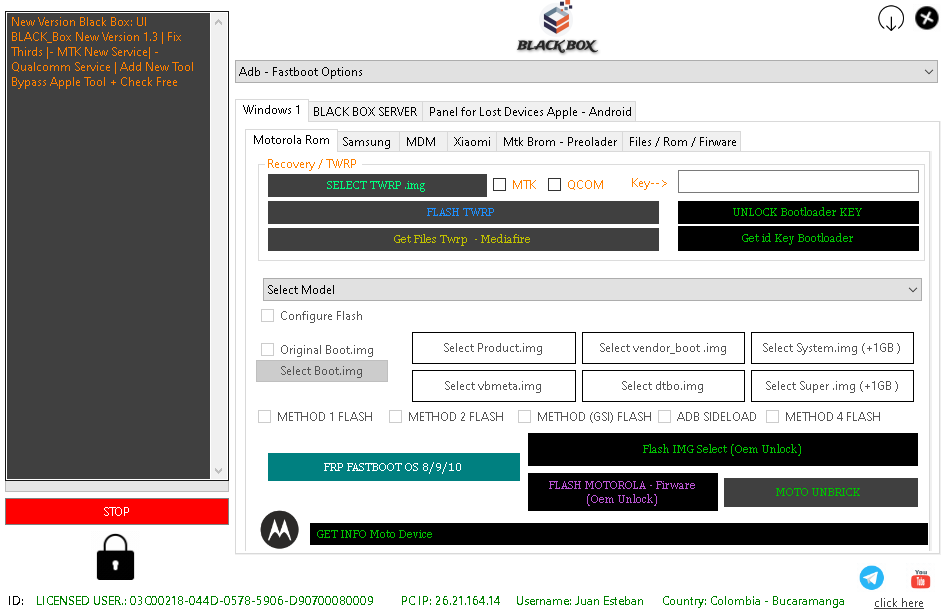Check METHOD 2 FLASH option
The width and height of the screenshot is (941, 615).
click(395, 416)
